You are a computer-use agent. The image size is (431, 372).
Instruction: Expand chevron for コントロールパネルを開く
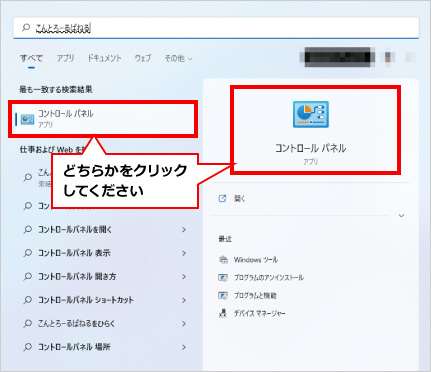[x=184, y=230]
